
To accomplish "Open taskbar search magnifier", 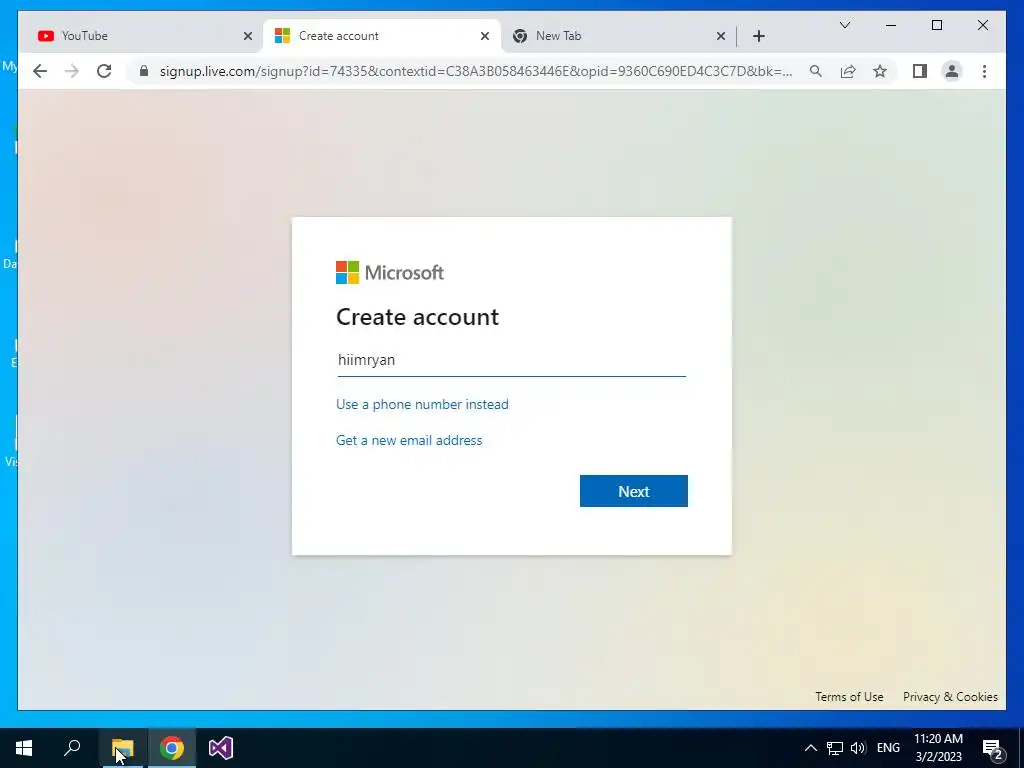I will [72, 748].
